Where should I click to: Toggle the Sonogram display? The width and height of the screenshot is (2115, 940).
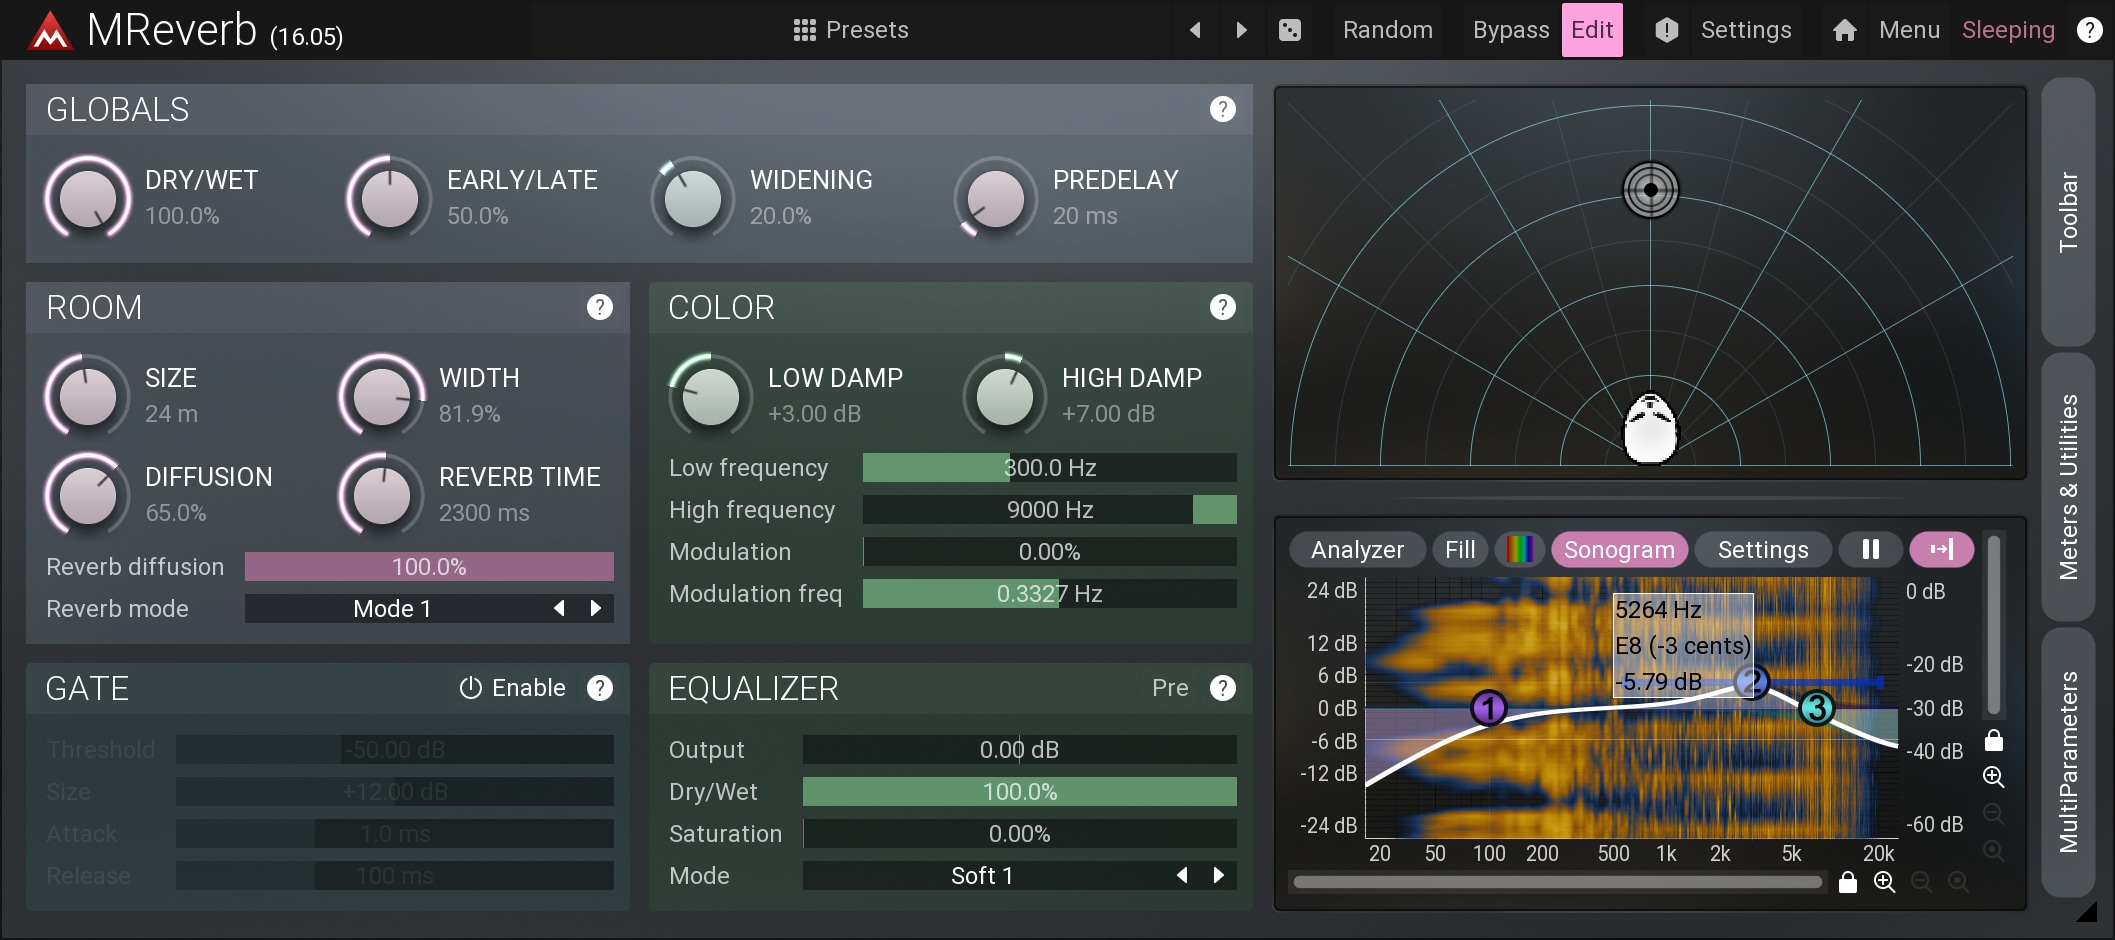(1619, 549)
